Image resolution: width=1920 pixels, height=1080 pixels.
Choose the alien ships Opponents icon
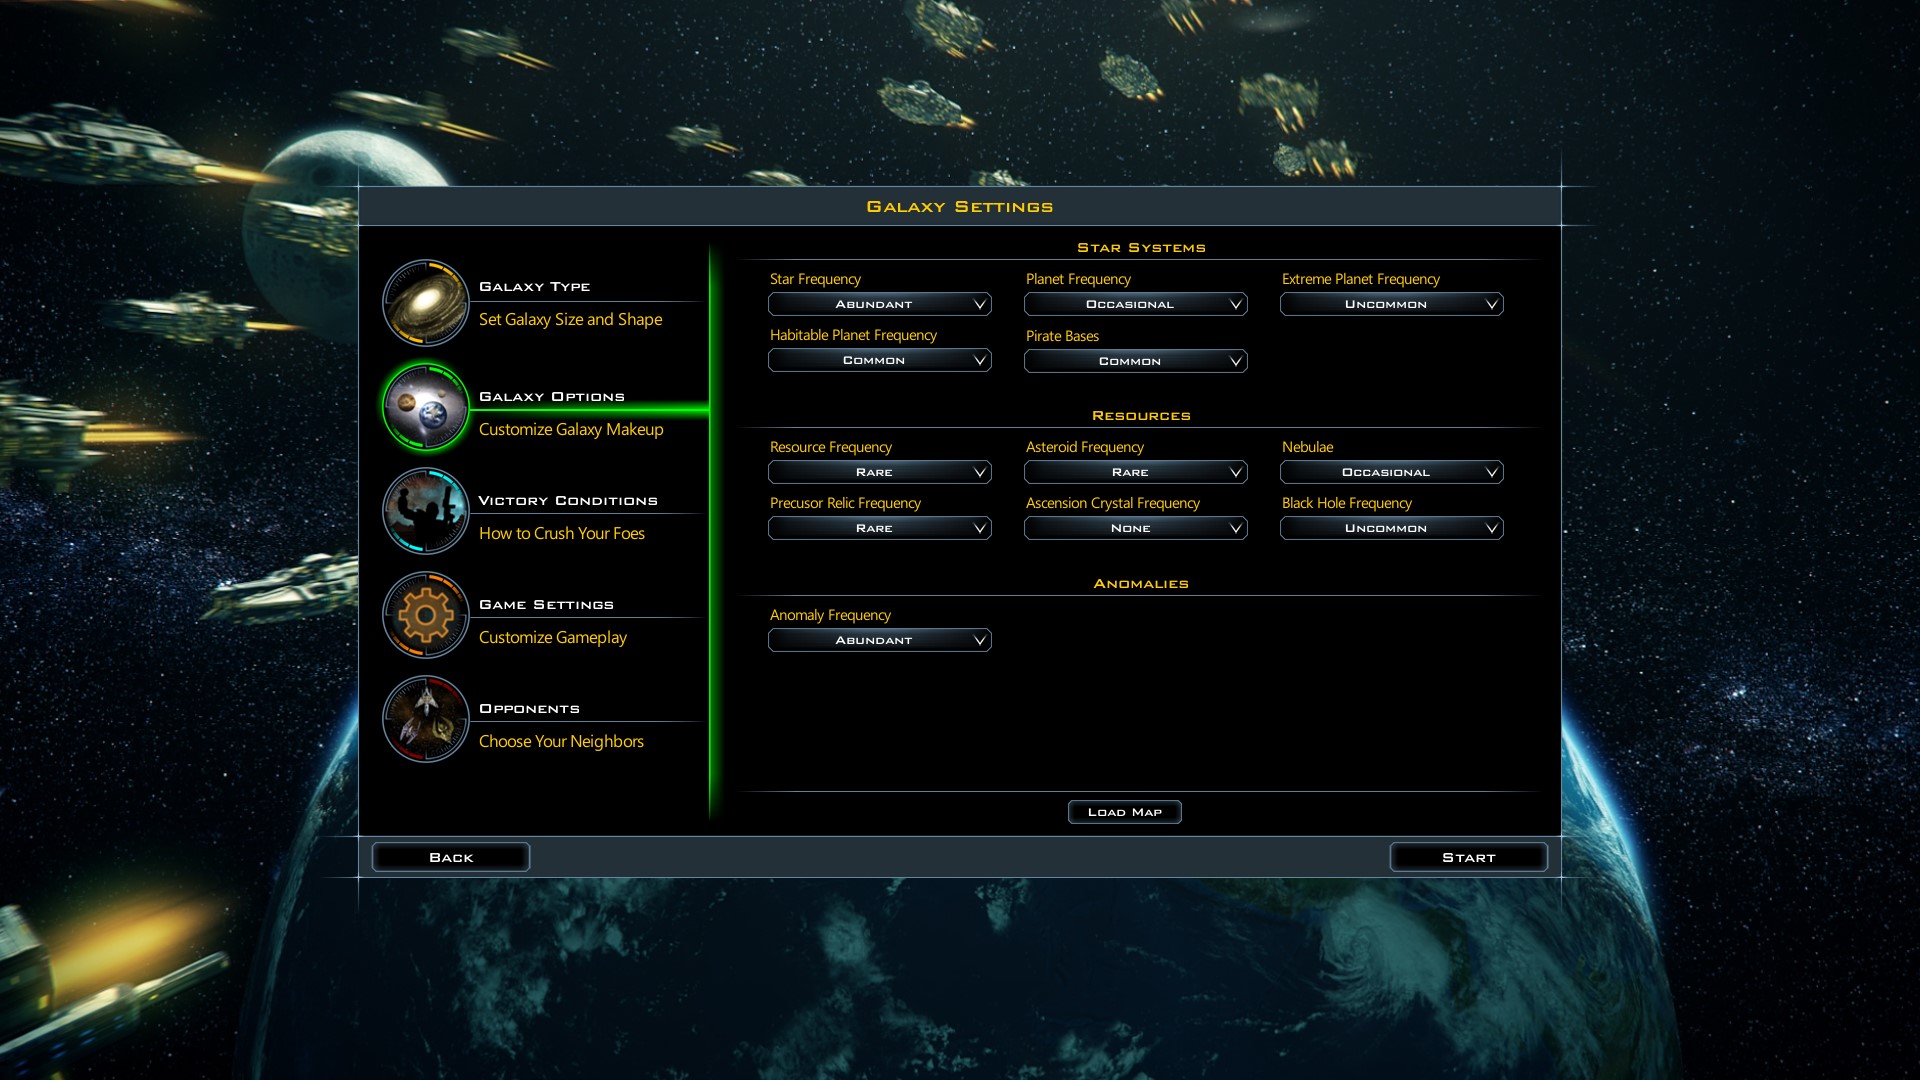click(x=425, y=719)
